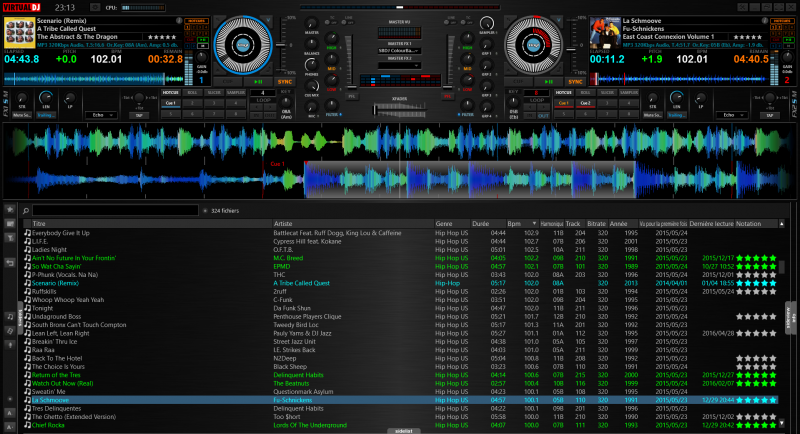This screenshot has width=800, height=434.
Task: Click the PHONES volume knob
Action: pyautogui.click(x=311, y=65)
